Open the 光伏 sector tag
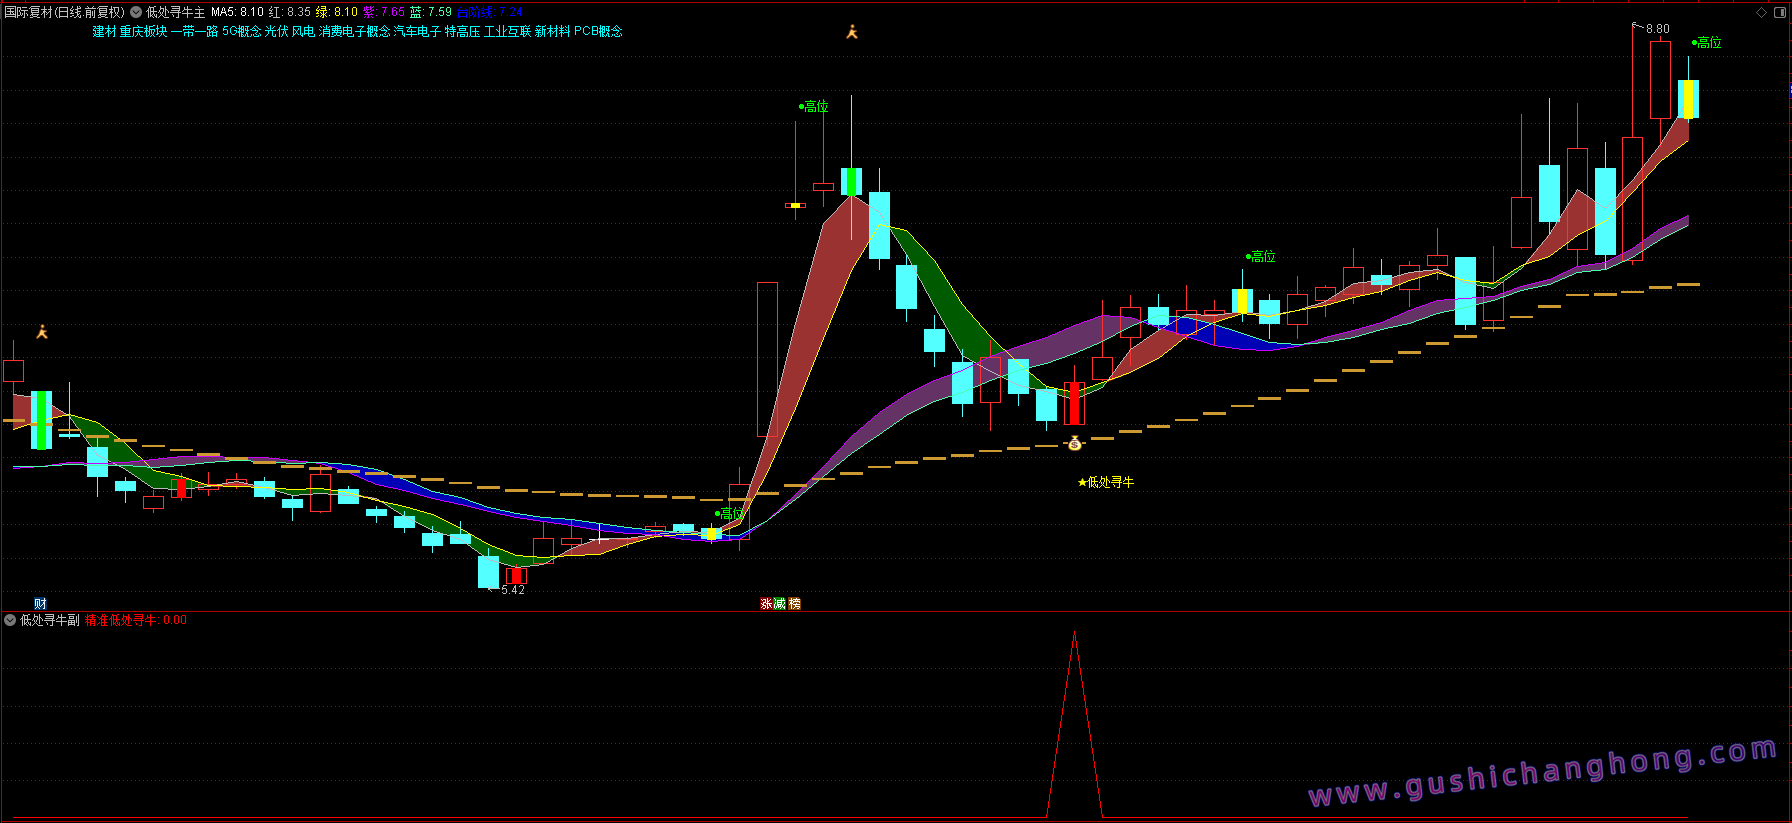The height and width of the screenshot is (823, 1792). pyautogui.click(x=276, y=32)
